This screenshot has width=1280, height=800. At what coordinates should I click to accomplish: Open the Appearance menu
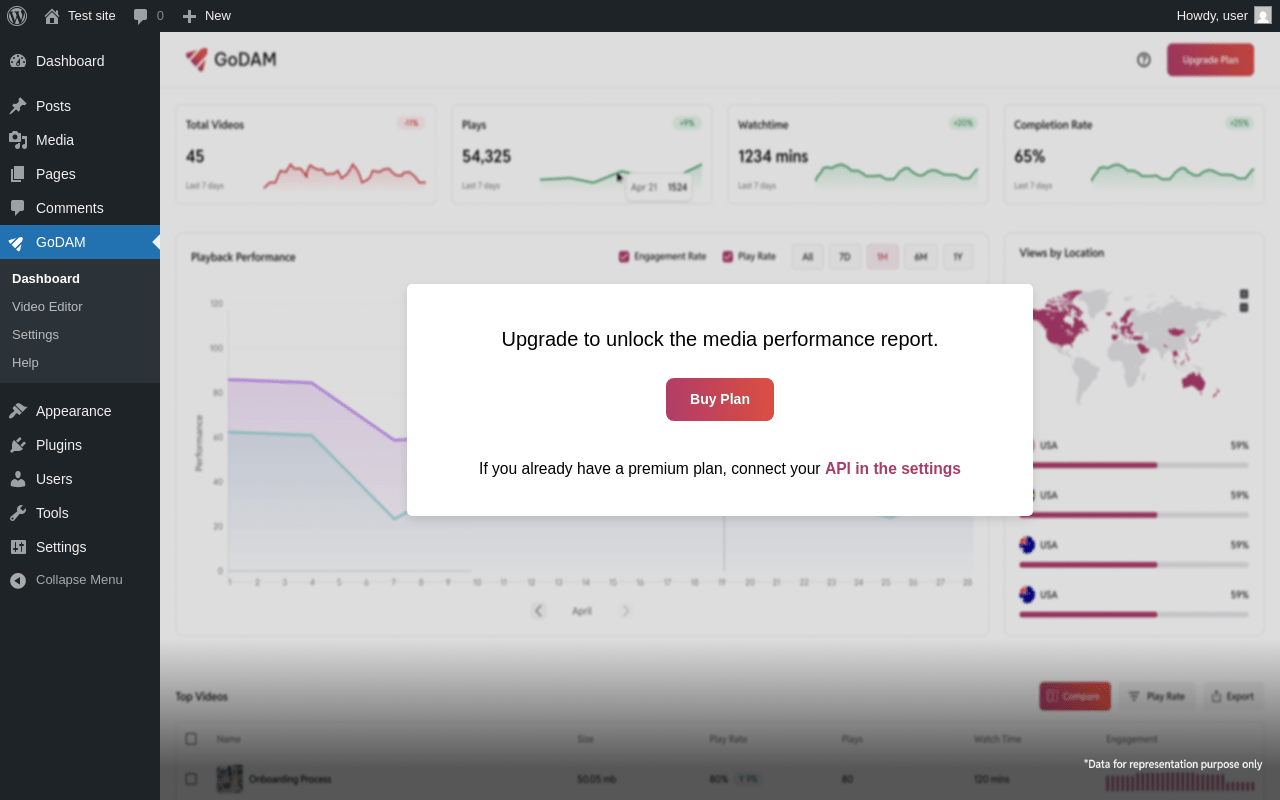(x=80, y=411)
